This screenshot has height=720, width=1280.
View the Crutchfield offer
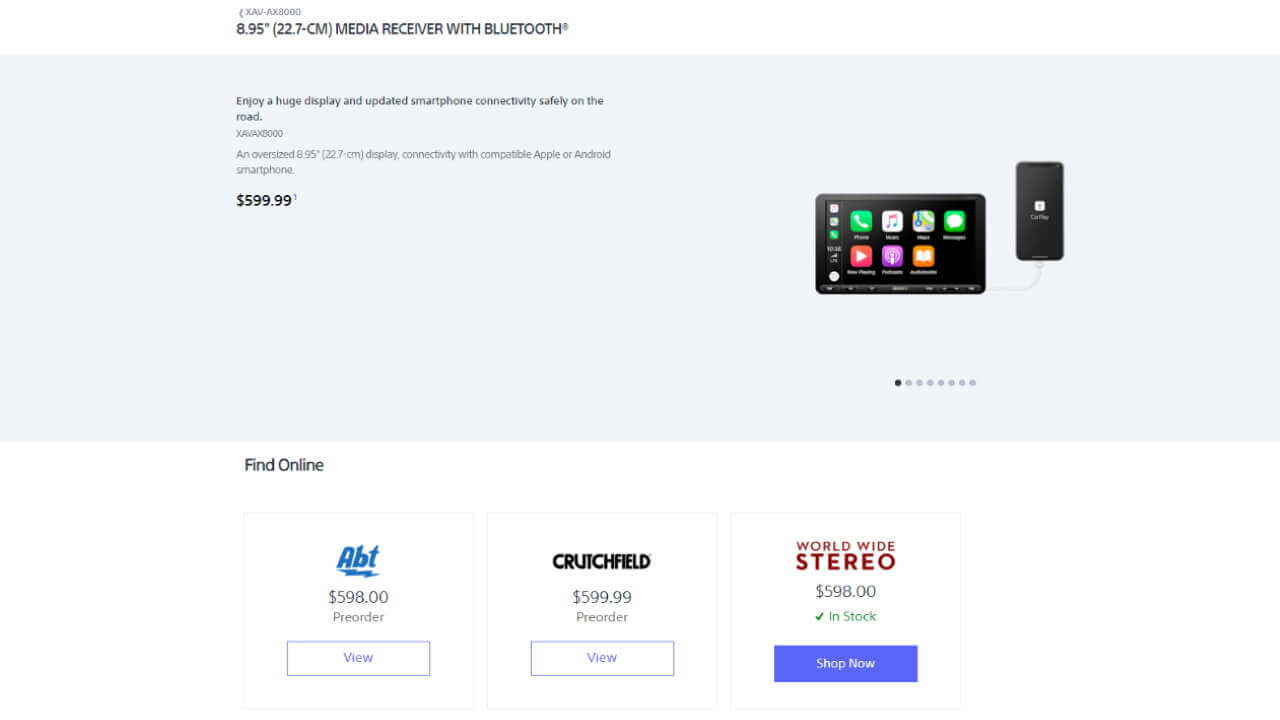click(602, 658)
